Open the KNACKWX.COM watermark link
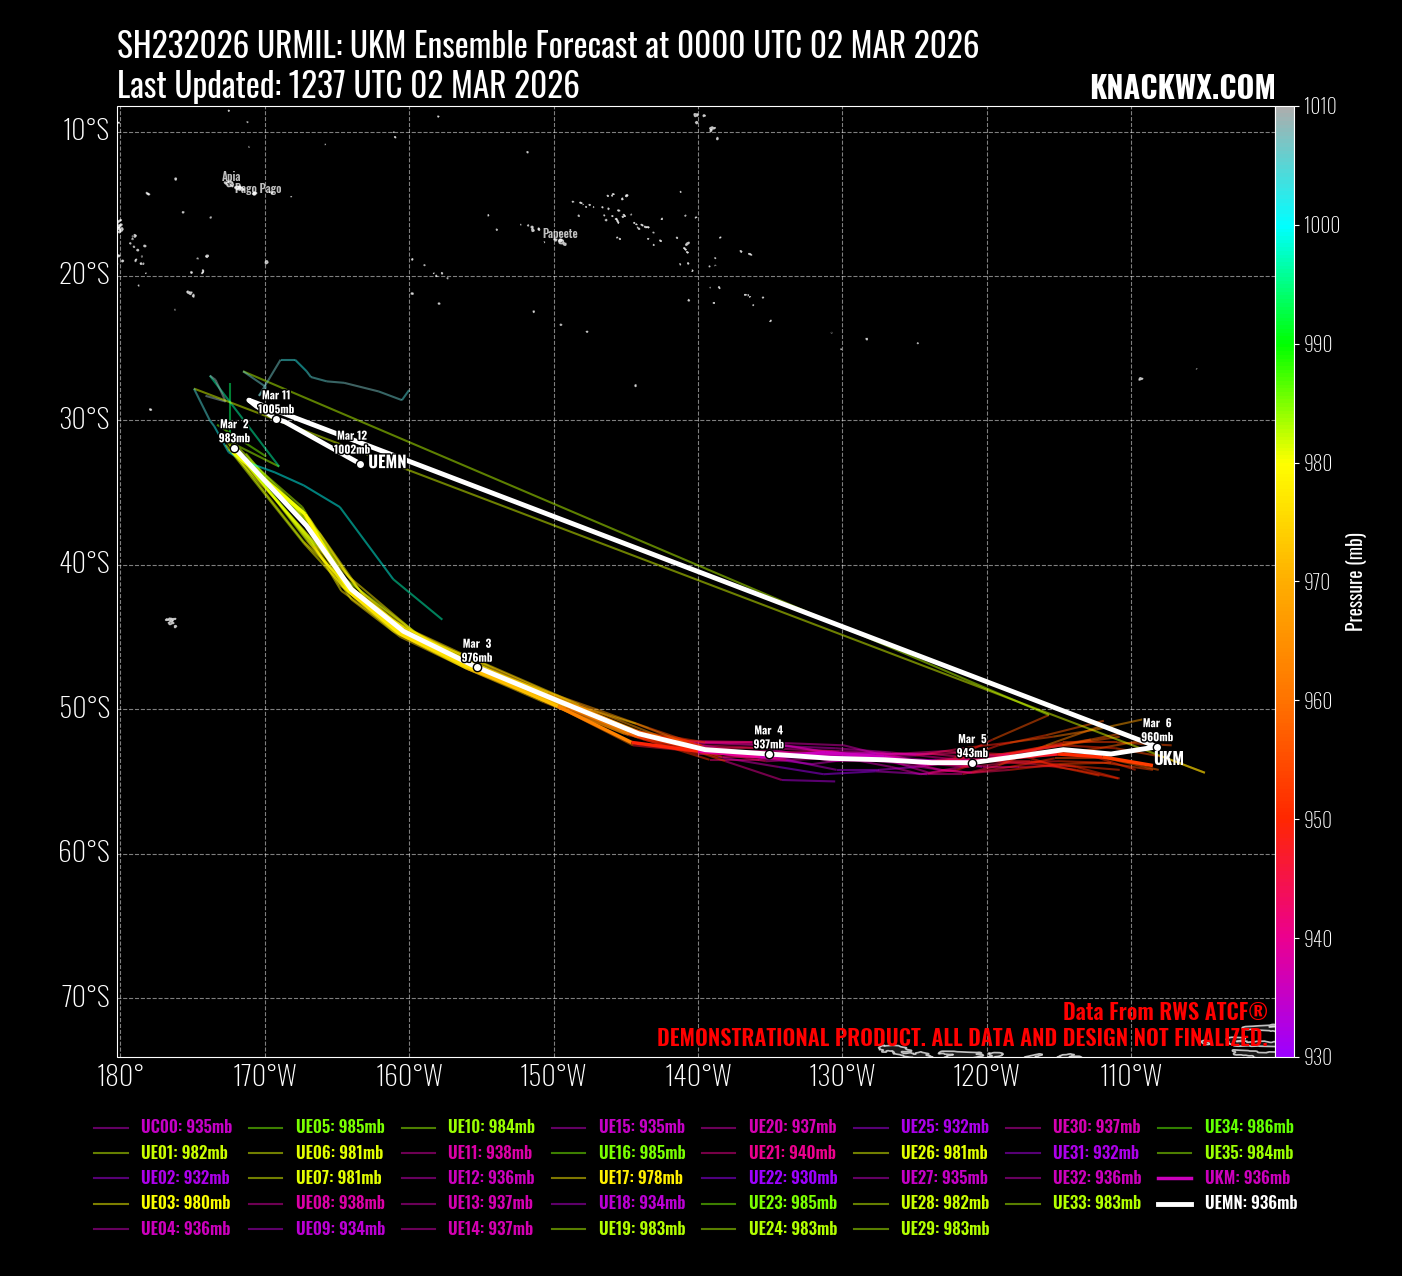This screenshot has height=1276, width=1402. point(1182,88)
